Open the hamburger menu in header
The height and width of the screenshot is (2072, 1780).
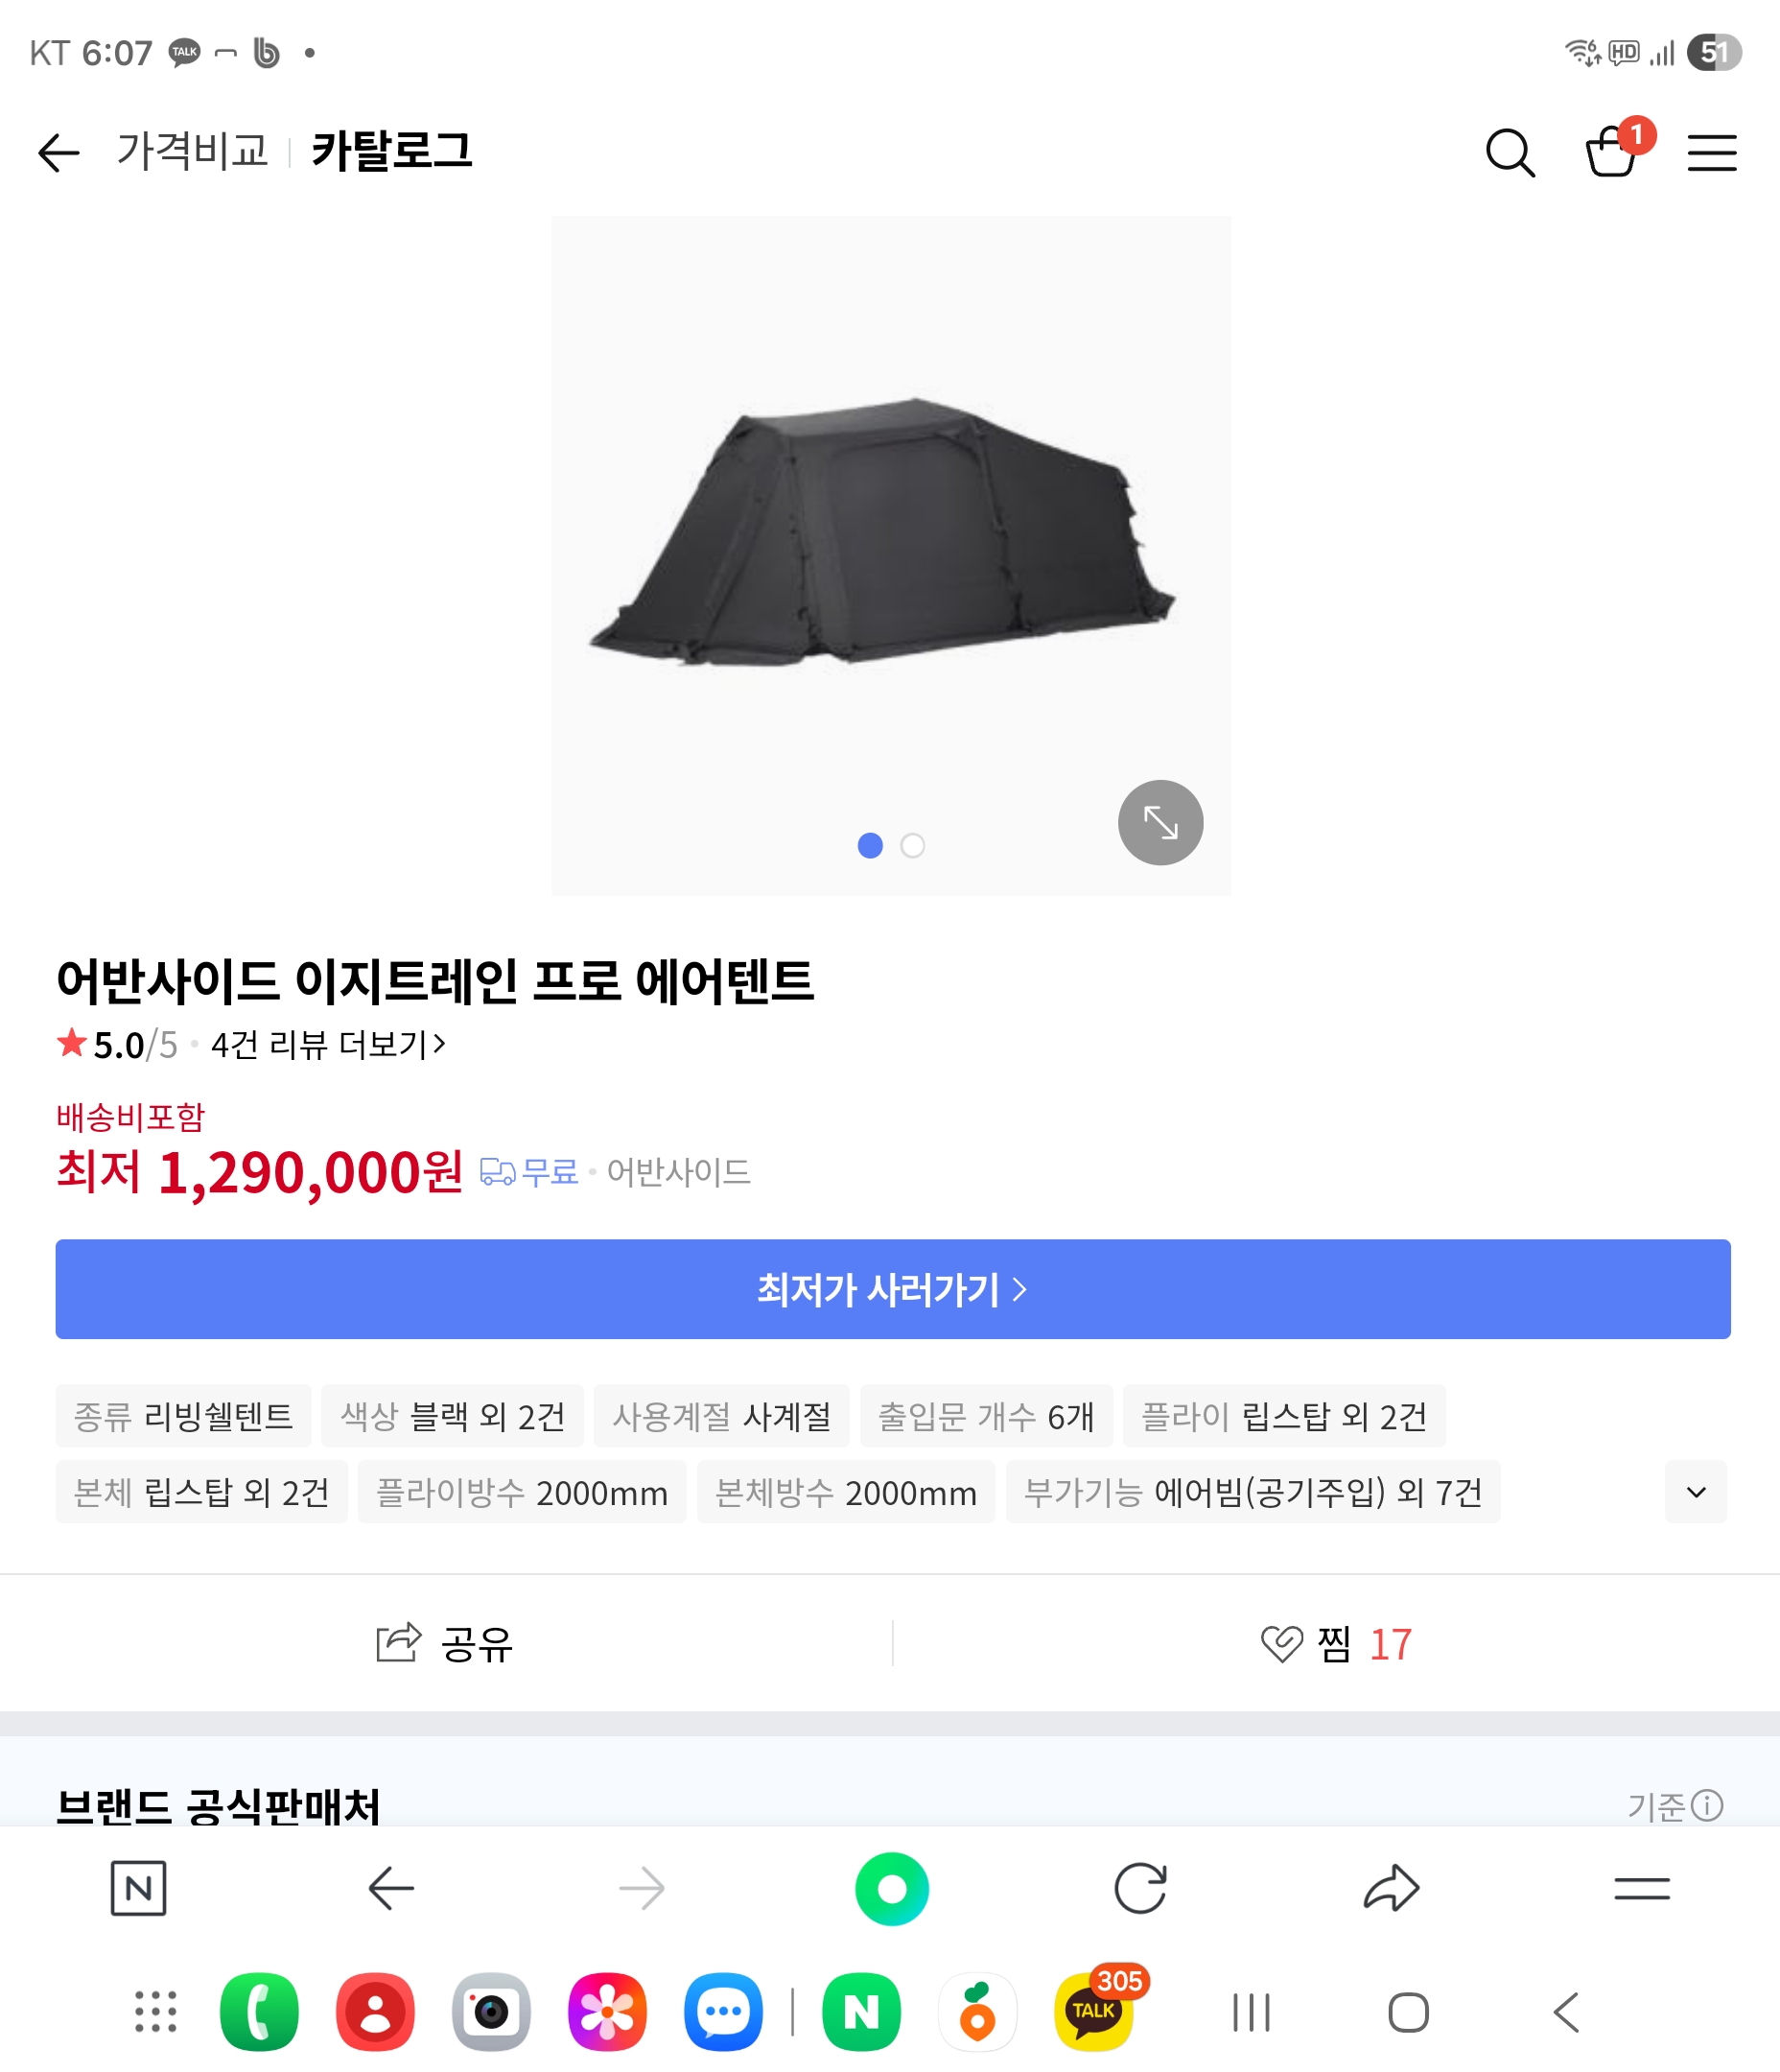click(1711, 153)
